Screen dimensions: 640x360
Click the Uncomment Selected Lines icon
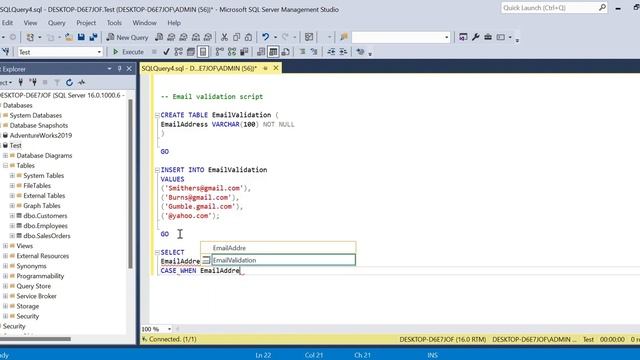(314, 52)
